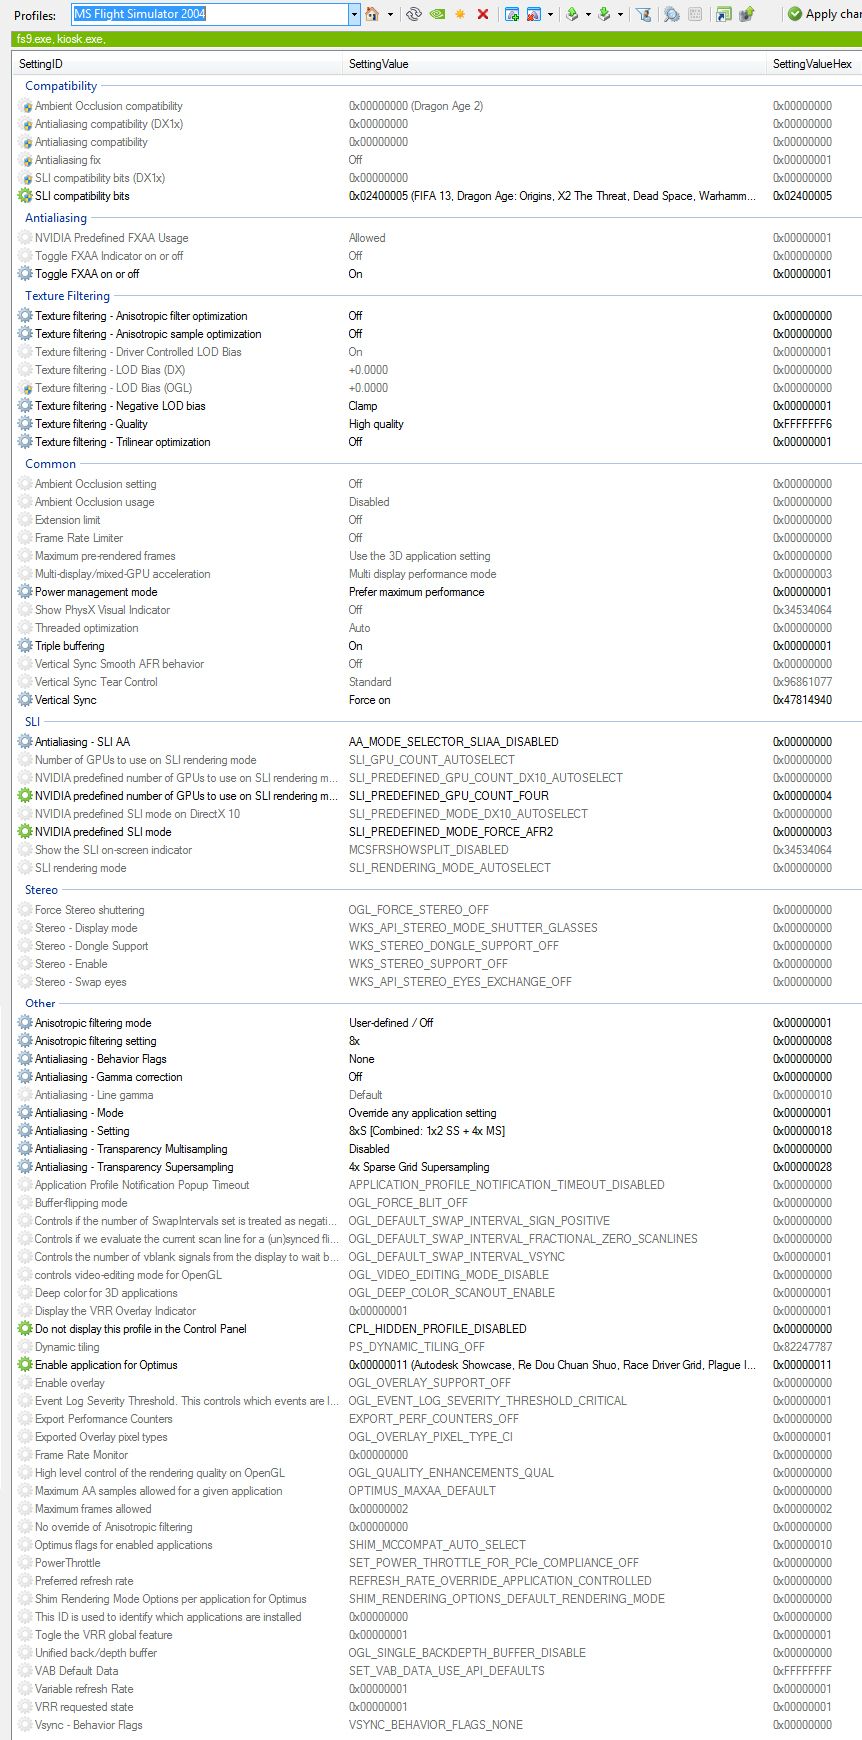Click gear icon beside Antialiasing - Gamma correction
Viewport: 862px width, 1740px height.
pyautogui.click(x=25, y=1077)
